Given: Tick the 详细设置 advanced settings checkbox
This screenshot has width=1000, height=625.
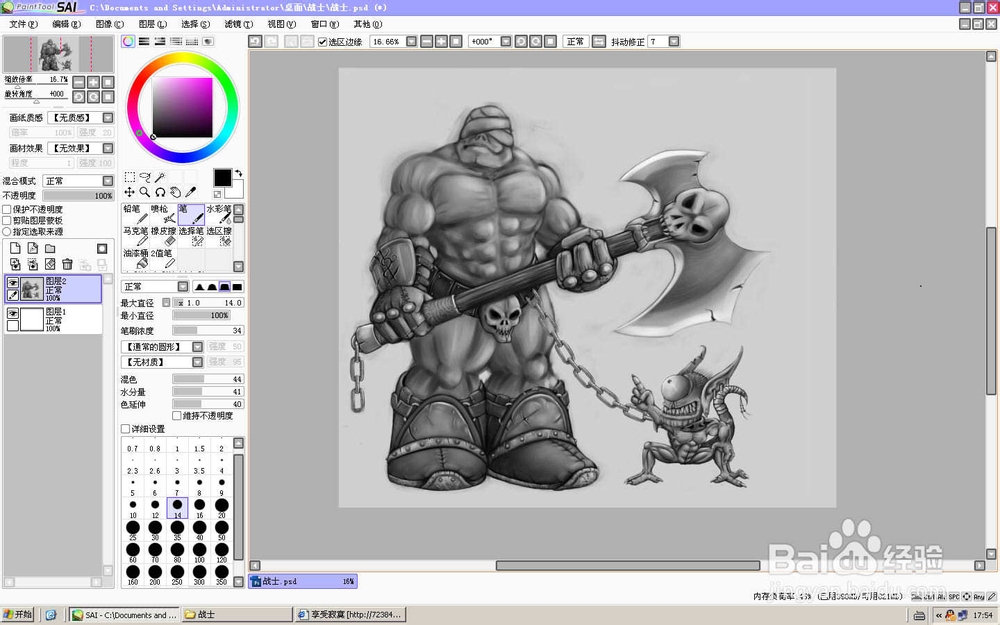Looking at the screenshot, I should (126, 429).
